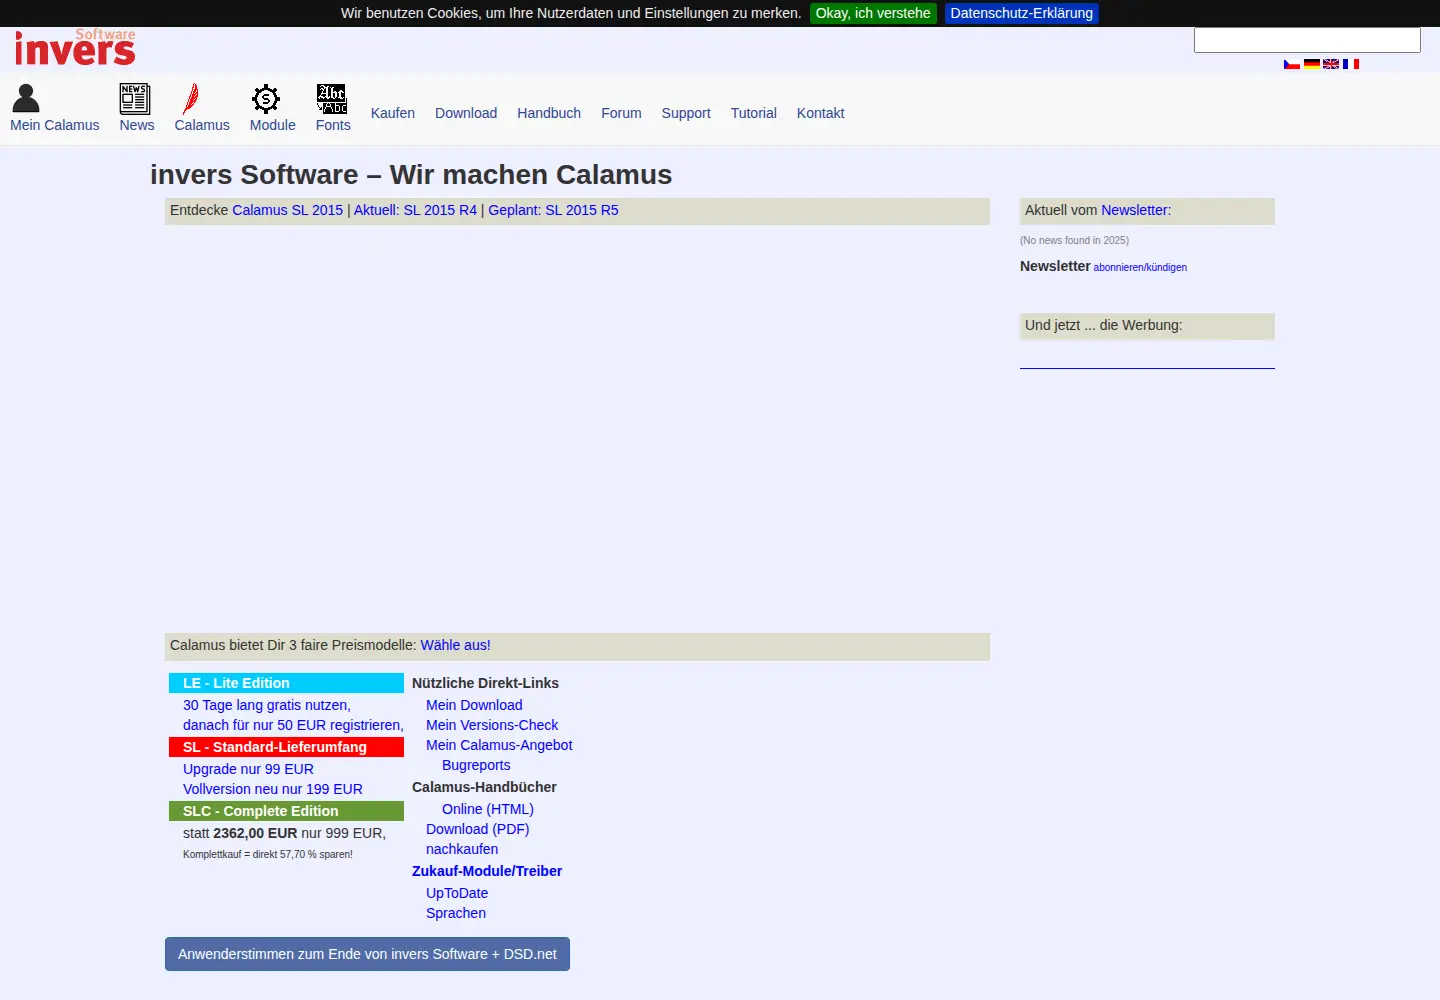Image resolution: width=1440 pixels, height=1000 pixels.
Task: Select Kontakt in the navigation bar
Action: (821, 113)
